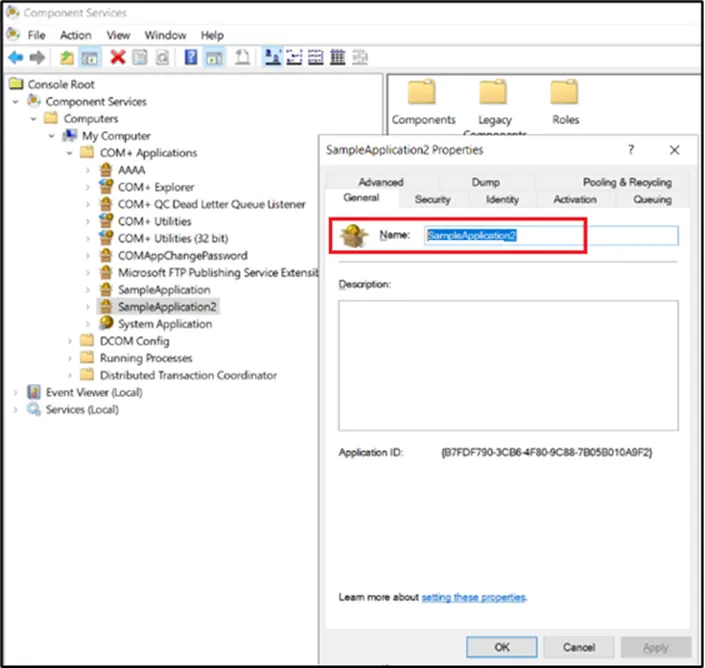Select Large Icons view toolbar button

point(272,57)
